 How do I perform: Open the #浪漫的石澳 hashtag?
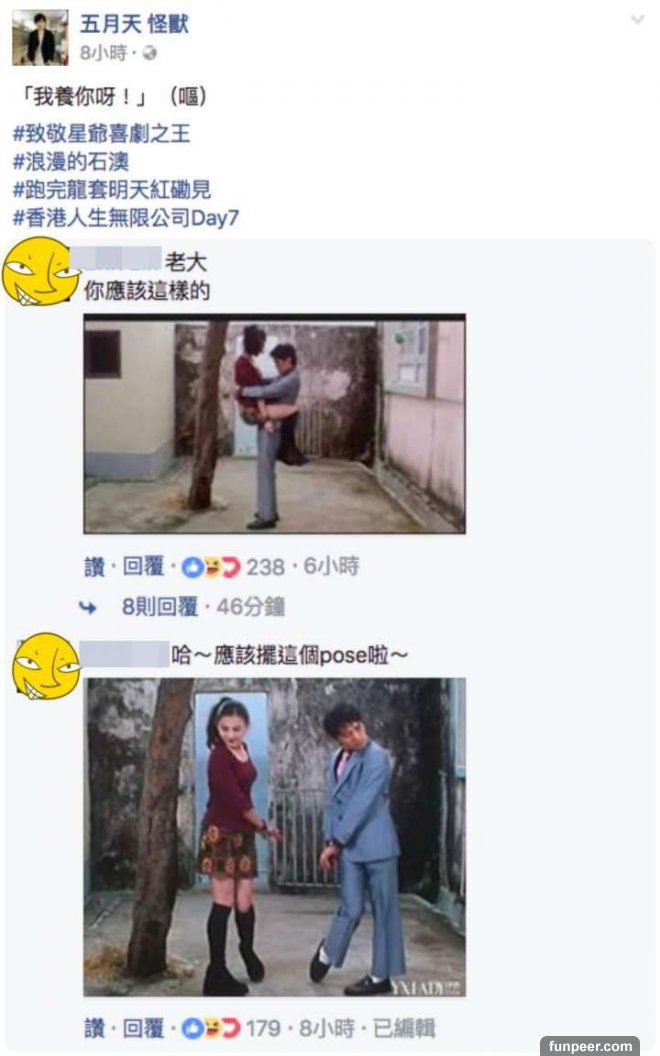tap(71, 162)
